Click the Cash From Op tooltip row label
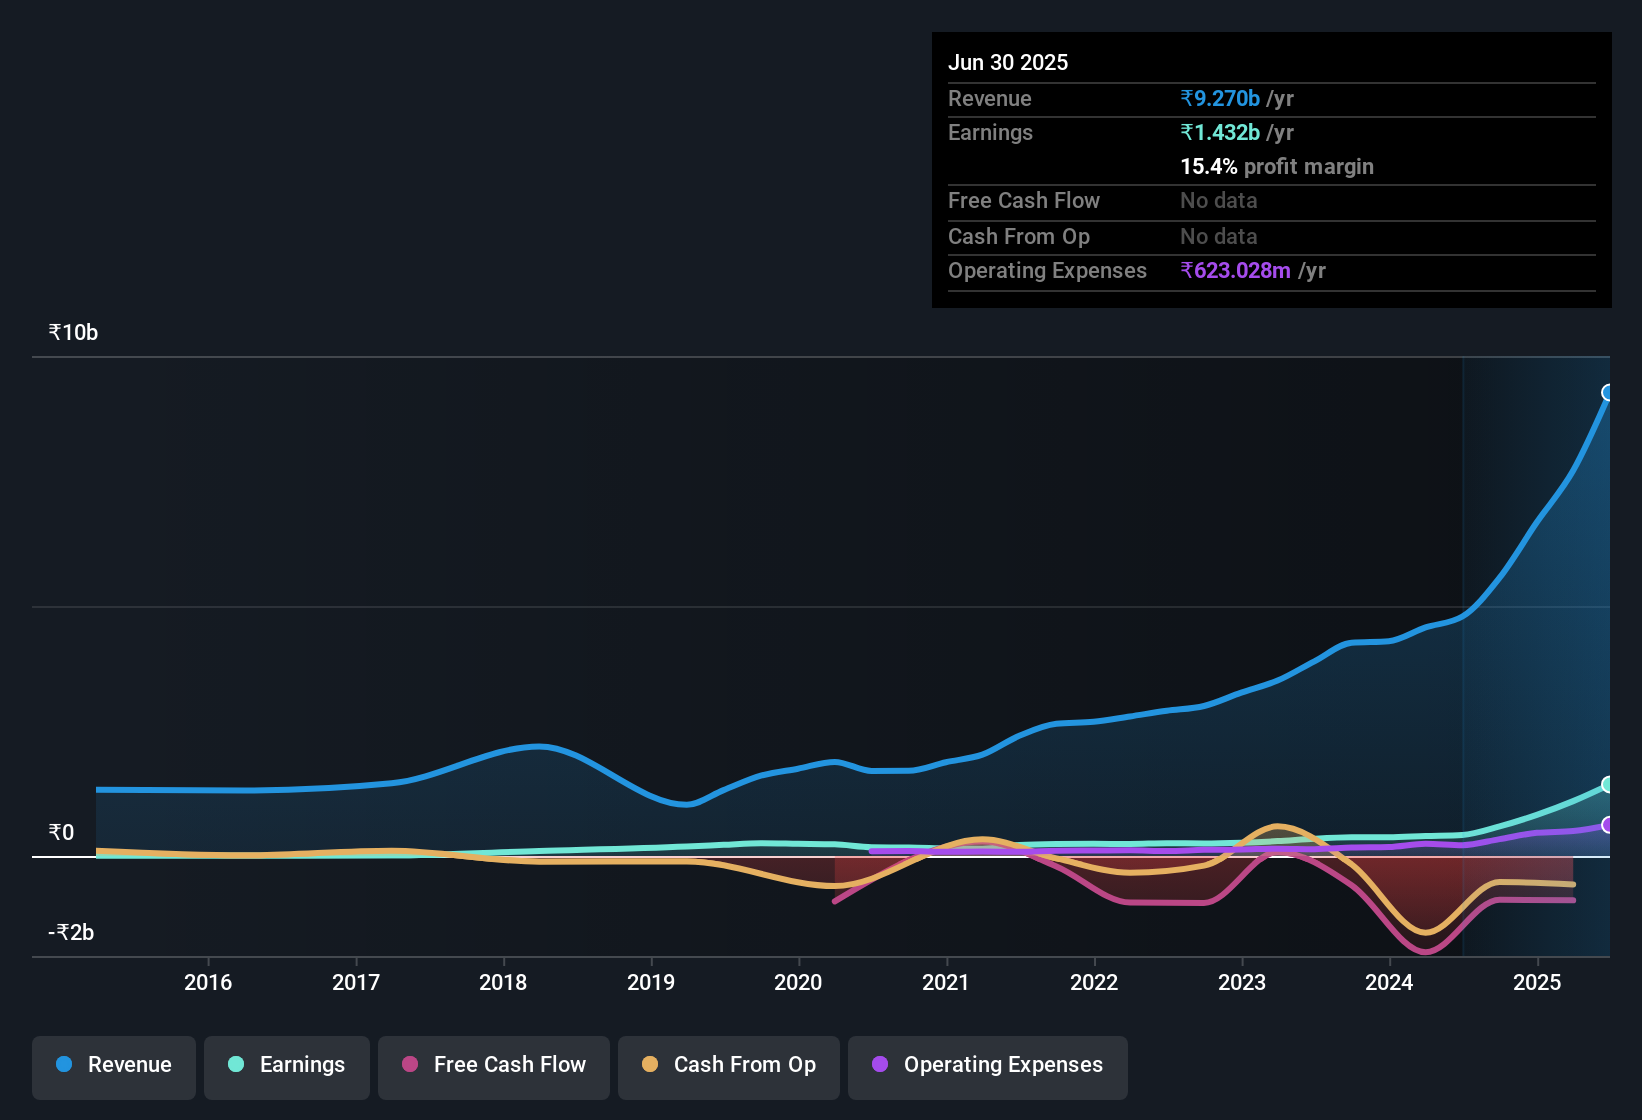Screen dimensions: 1642x1120 pos(1019,236)
